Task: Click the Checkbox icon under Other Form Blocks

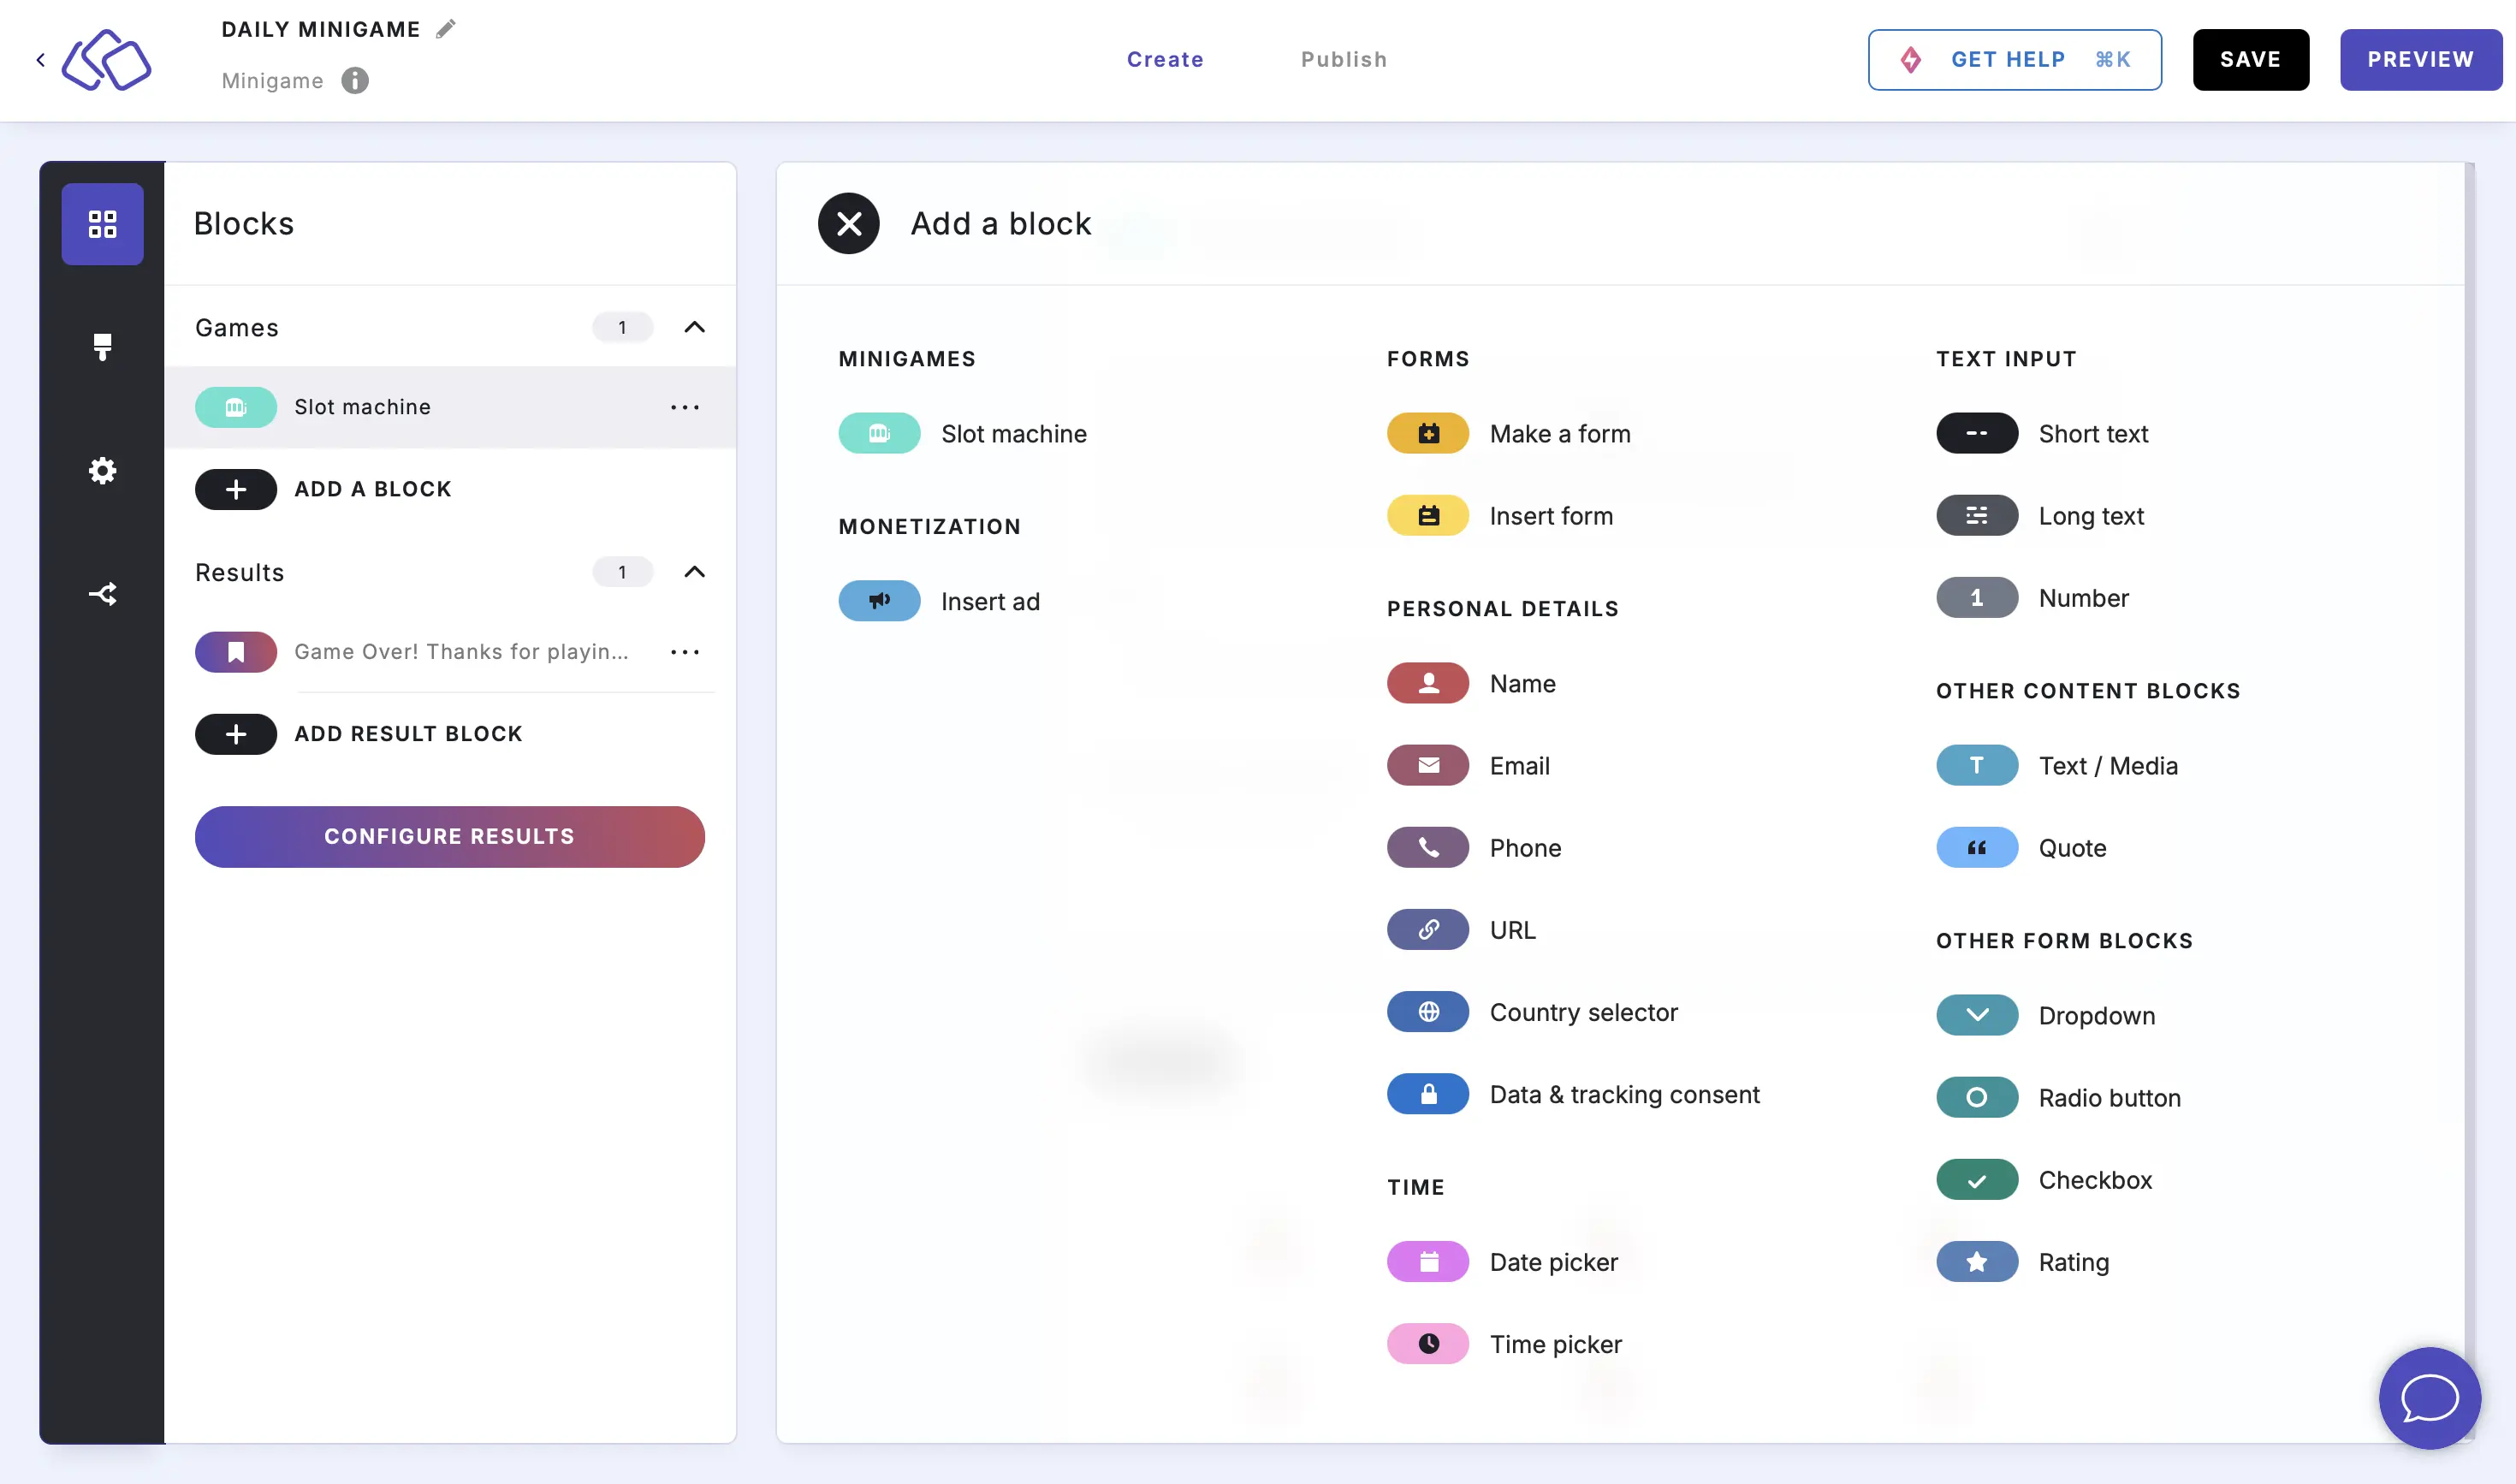Action: 1978,1178
